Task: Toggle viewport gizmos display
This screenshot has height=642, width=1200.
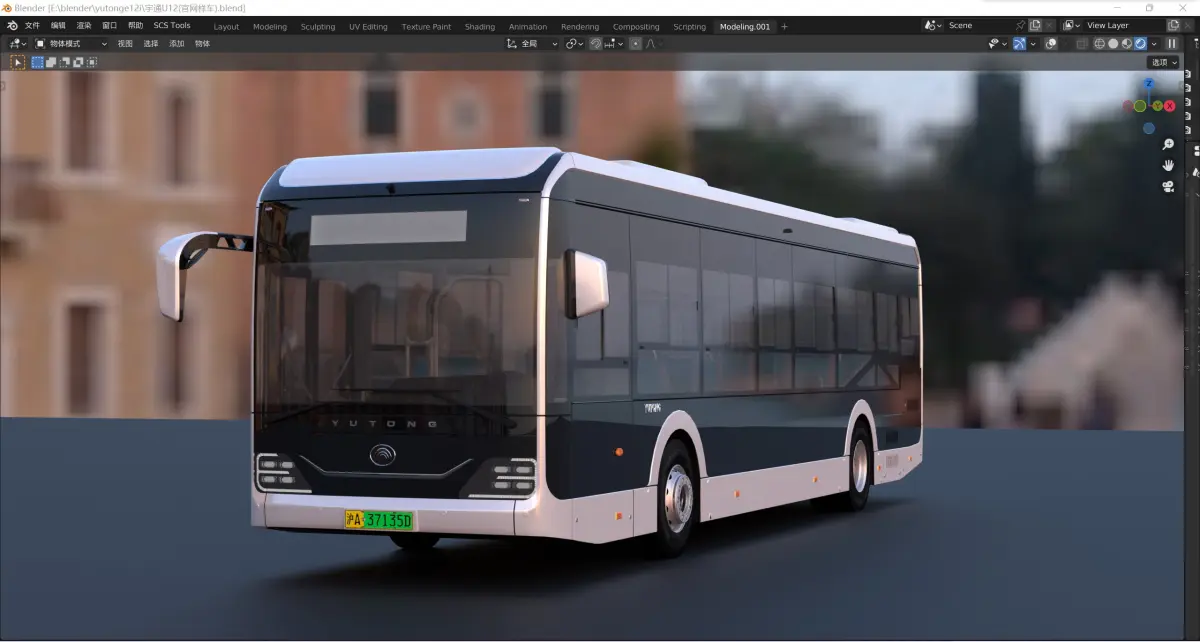Action: click(1019, 44)
